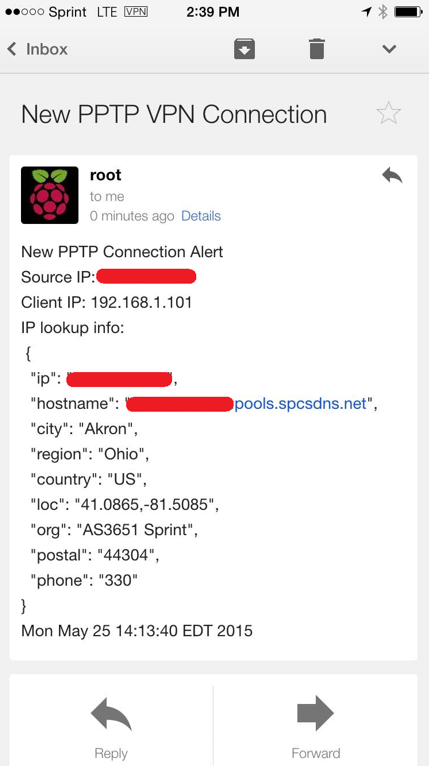Image resolution: width=431 pixels, height=767 pixels.
Task: Tap the VPN status indicator
Action: pyautogui.click(x=136, y=11)
